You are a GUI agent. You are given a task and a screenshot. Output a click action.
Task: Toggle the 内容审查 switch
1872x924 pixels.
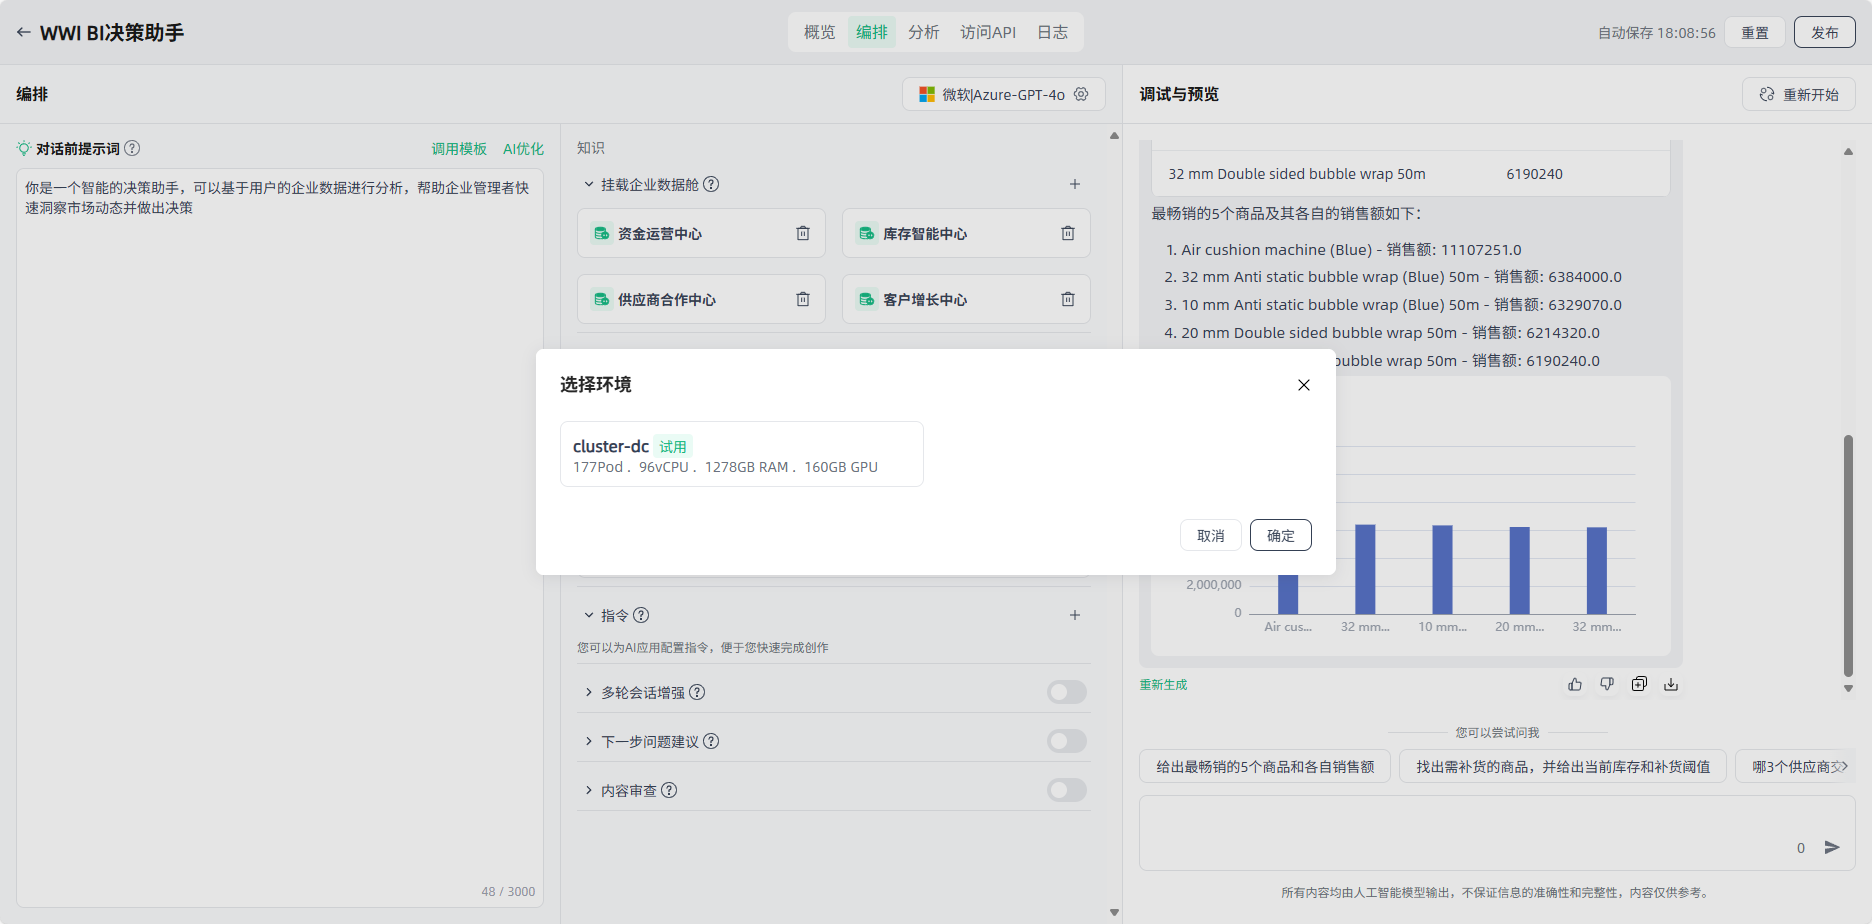tap(1067, 790)
